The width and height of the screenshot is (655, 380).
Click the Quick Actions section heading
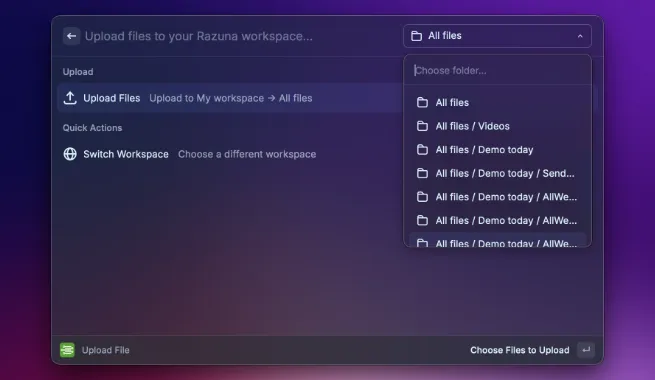point(92,128)
